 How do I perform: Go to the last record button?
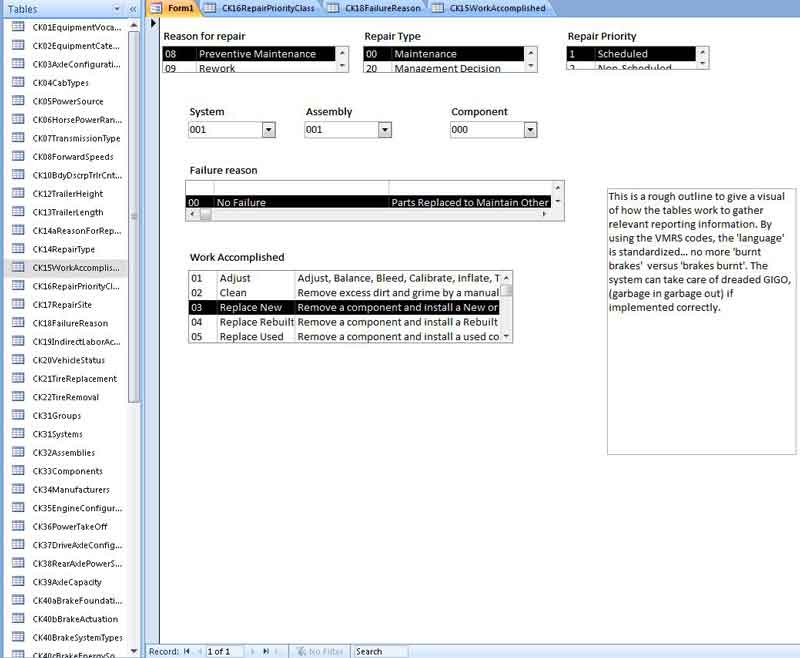click(x=266, y=651)
